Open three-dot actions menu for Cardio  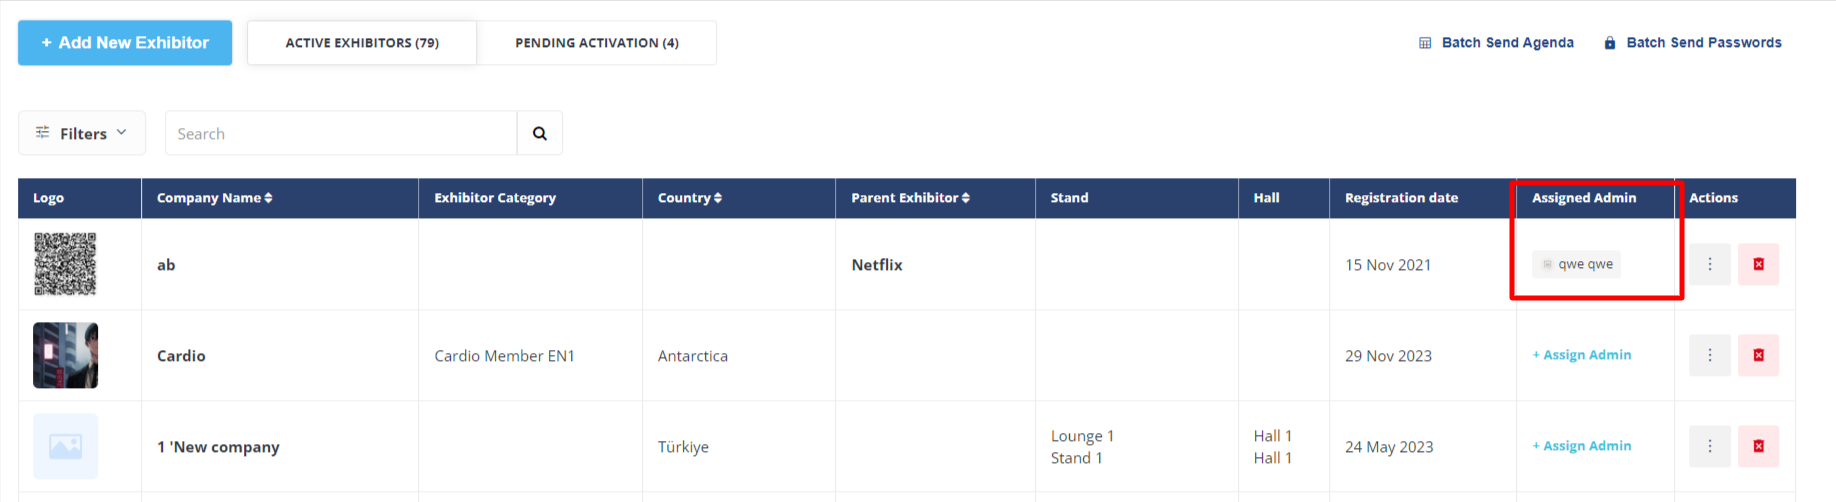[1710, 355]
